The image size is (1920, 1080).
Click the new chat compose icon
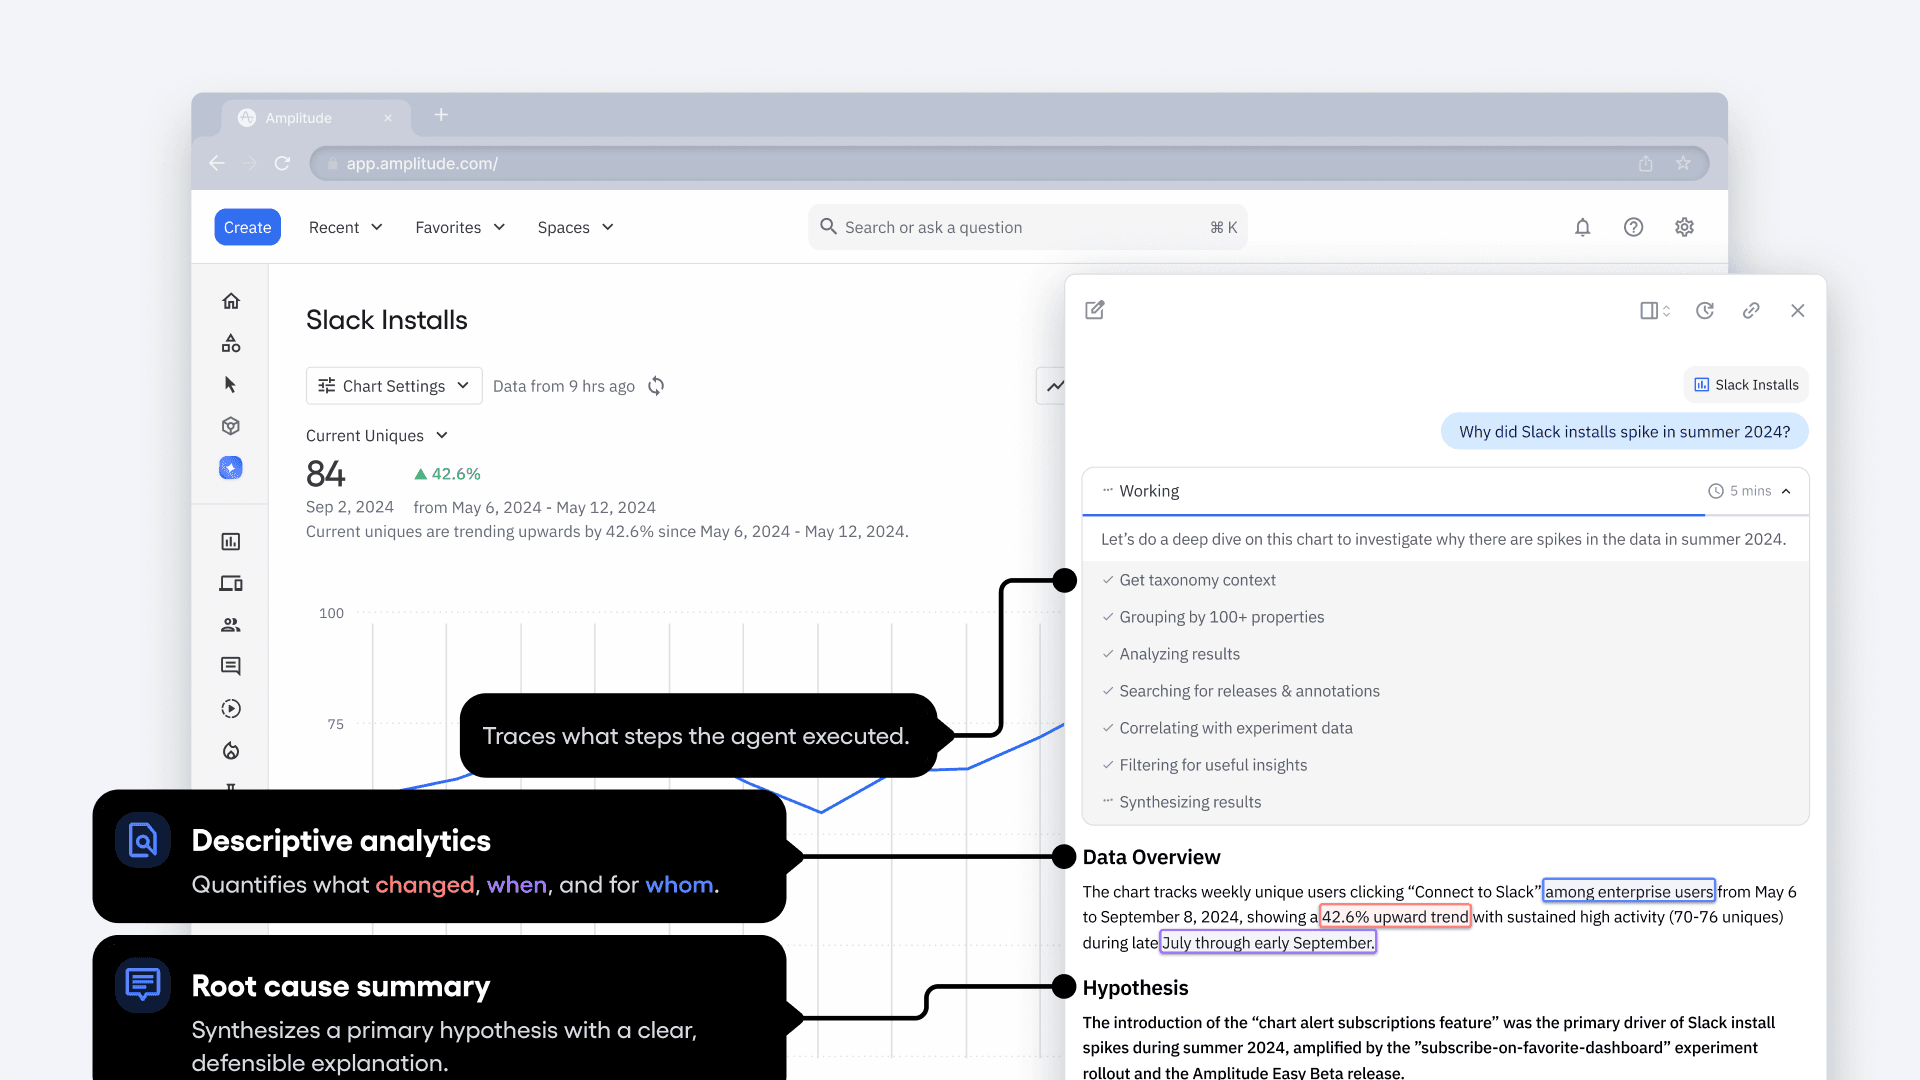coord(1095,310)
